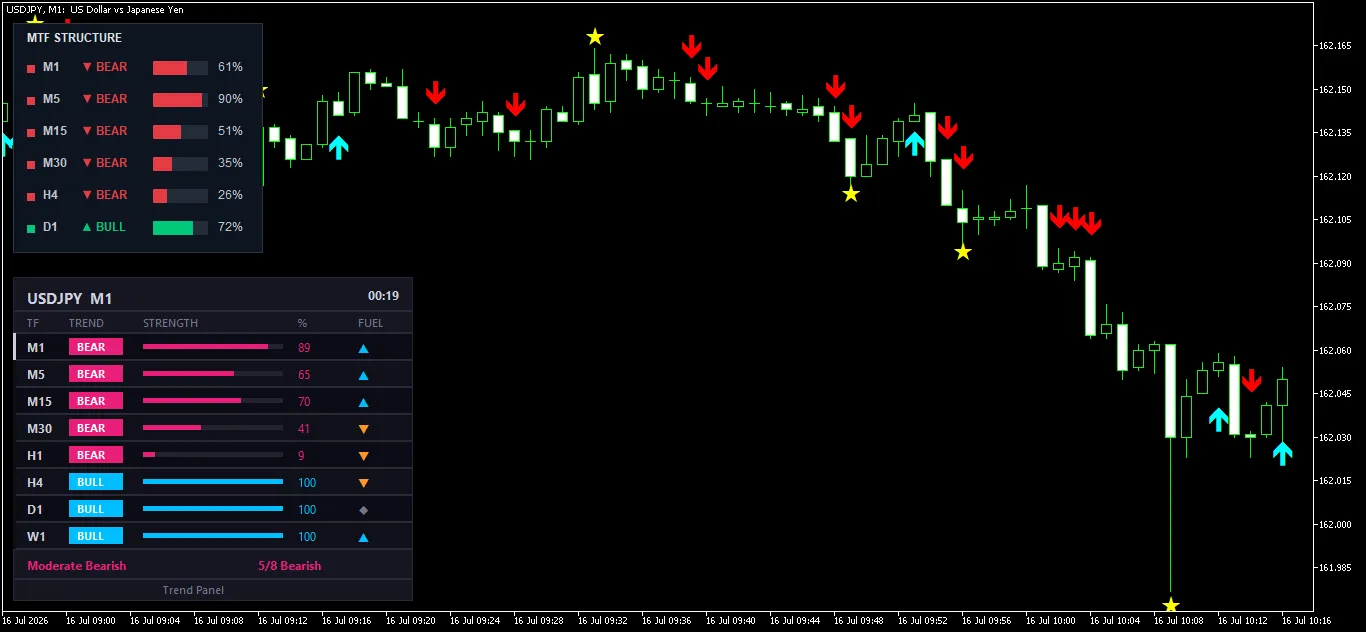Click the 162.000 price axis label
Image resolution: width=1366 pixels, height=632 pixels.
[x=1336, y=525]
